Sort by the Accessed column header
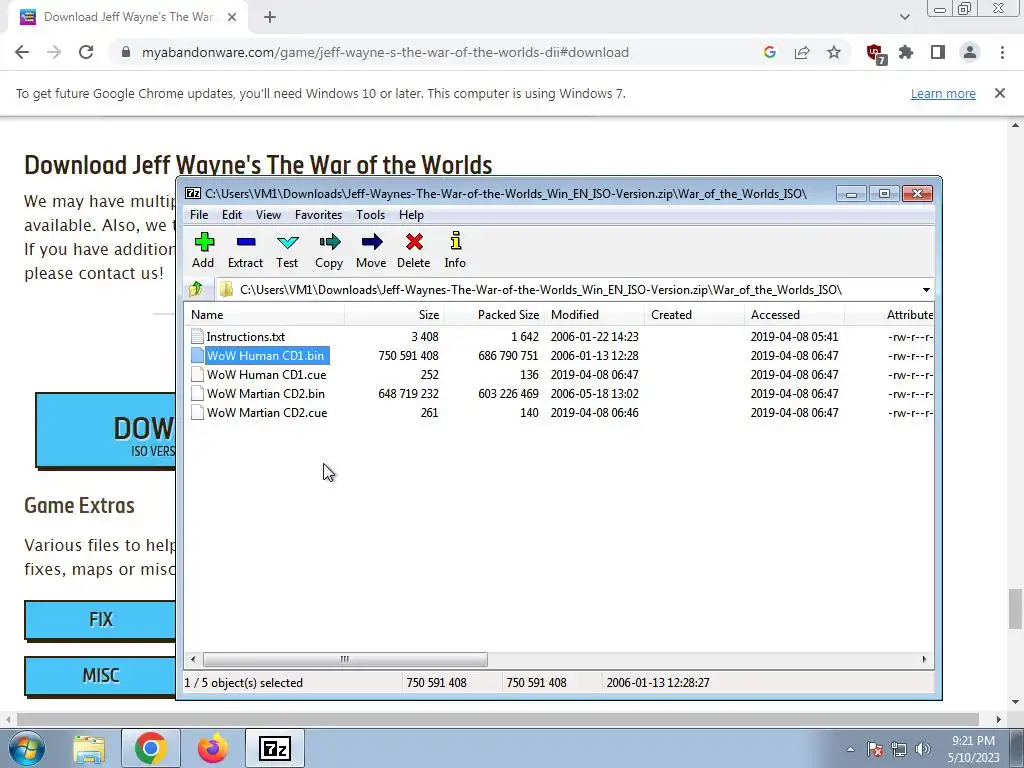Screen dimensions: 1024x768 click(x=794, y=315)
